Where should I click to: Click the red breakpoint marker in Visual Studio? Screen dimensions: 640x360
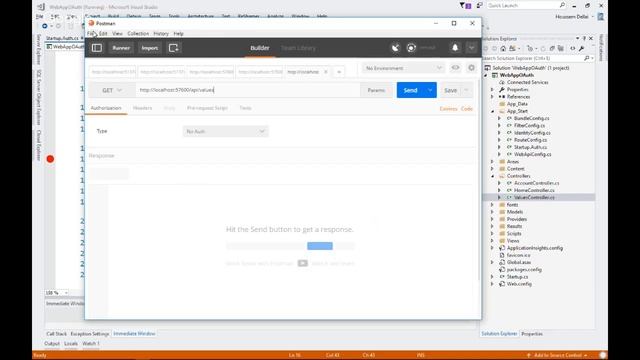pyautogui.click(x=50, y=159)
